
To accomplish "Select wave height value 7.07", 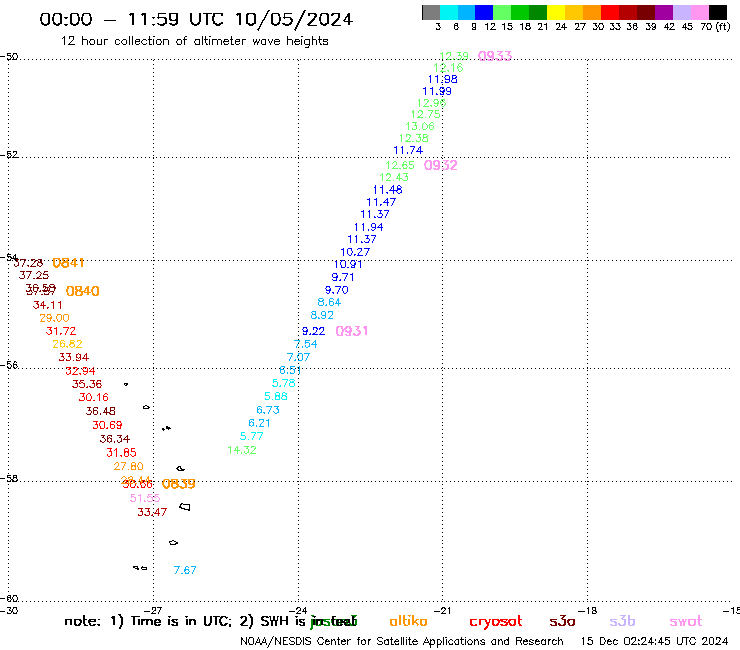I will 298,357.
